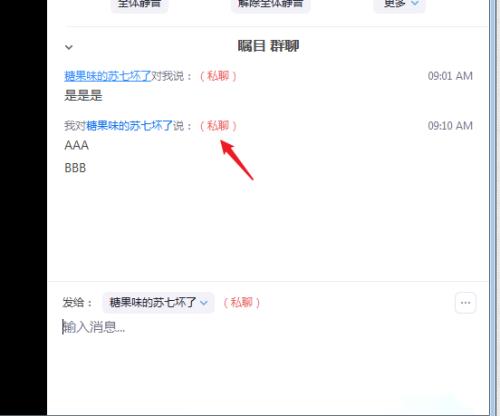Screen dimensions: 500x416
Task: Click the 瞩目 群聊 panel title
Action: [268, 46]
